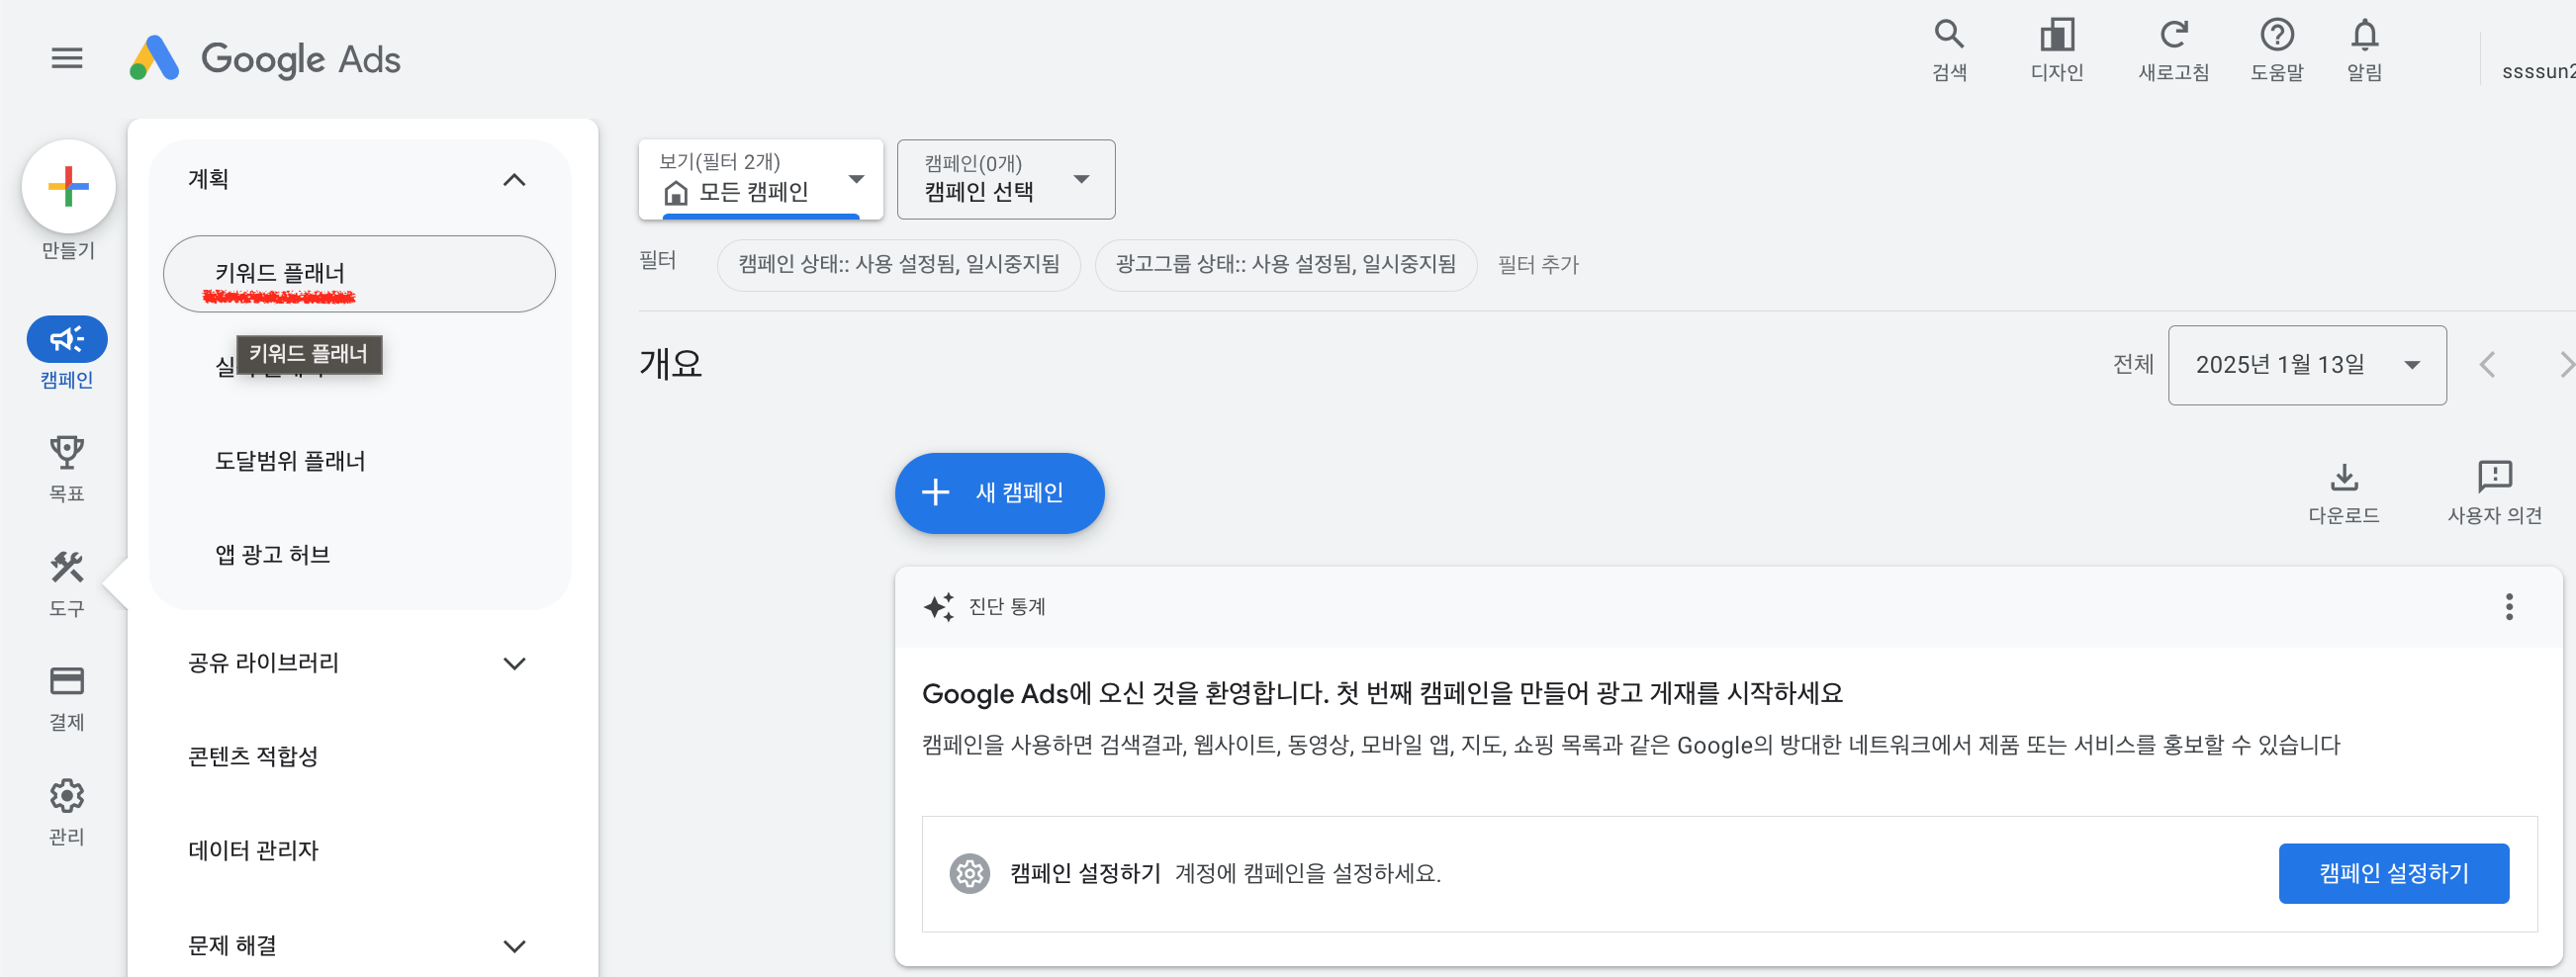Open the 2025년 1월 13일 date dropdown
The width and height of the screenshot is (2576, 977).
click(x=2306, y=365)
